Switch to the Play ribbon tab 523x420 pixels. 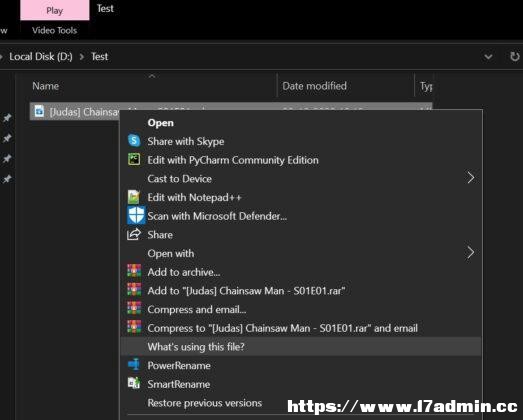tap(55, 10)
